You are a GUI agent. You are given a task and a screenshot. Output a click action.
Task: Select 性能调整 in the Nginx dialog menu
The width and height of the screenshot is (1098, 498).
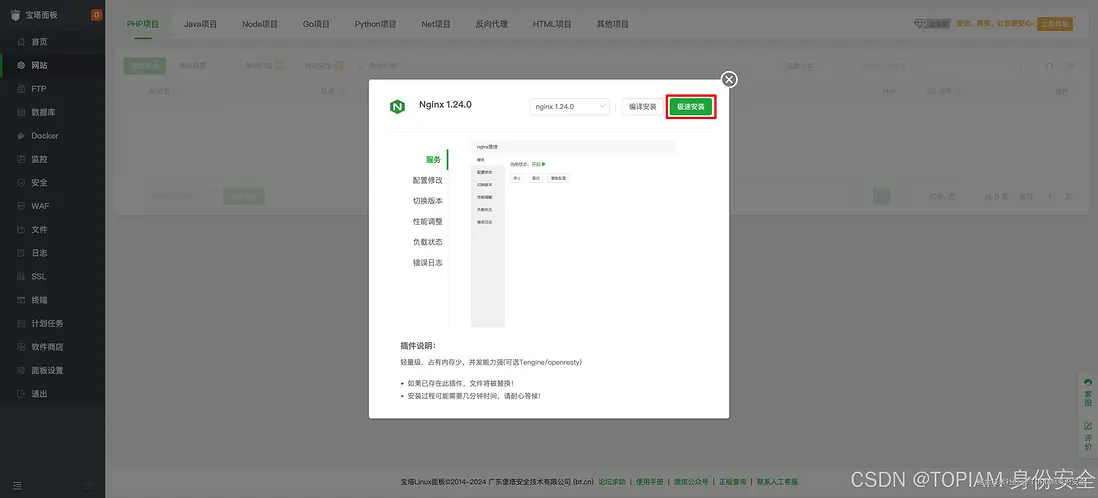point(427,222)
